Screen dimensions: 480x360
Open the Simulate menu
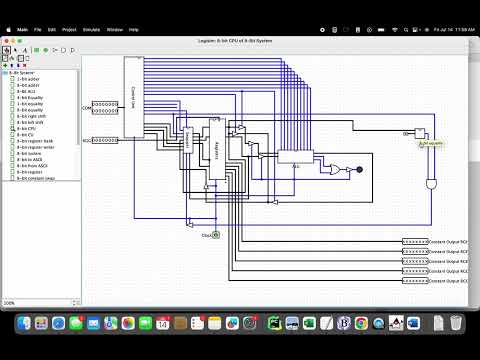(91, 30)
